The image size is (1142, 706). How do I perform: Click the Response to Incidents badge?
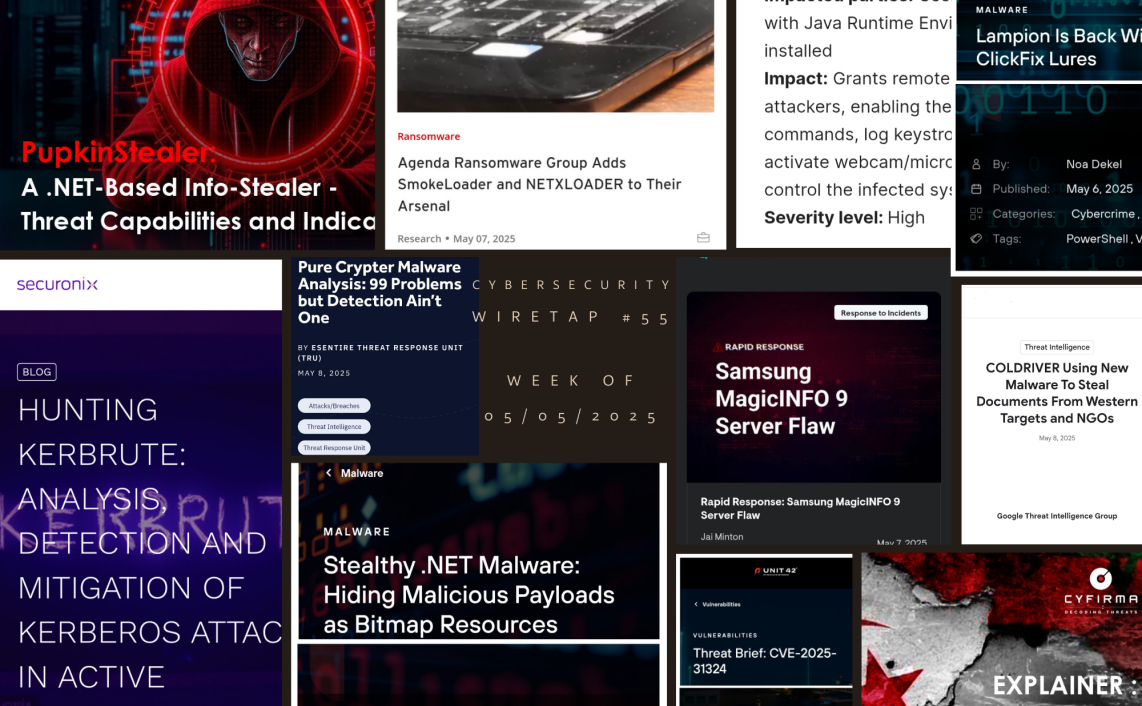[x=881, y=313]
